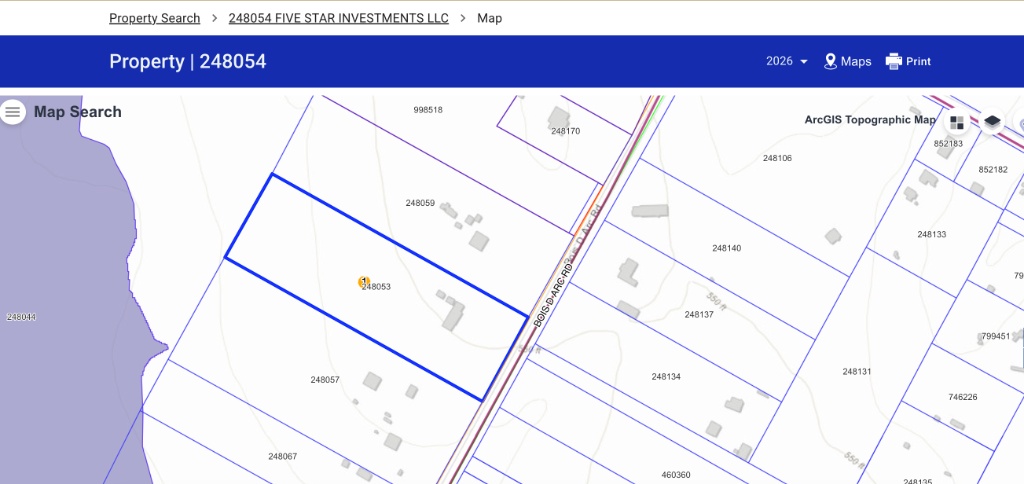Select parcel label 799451 on map

pos(996,336)
